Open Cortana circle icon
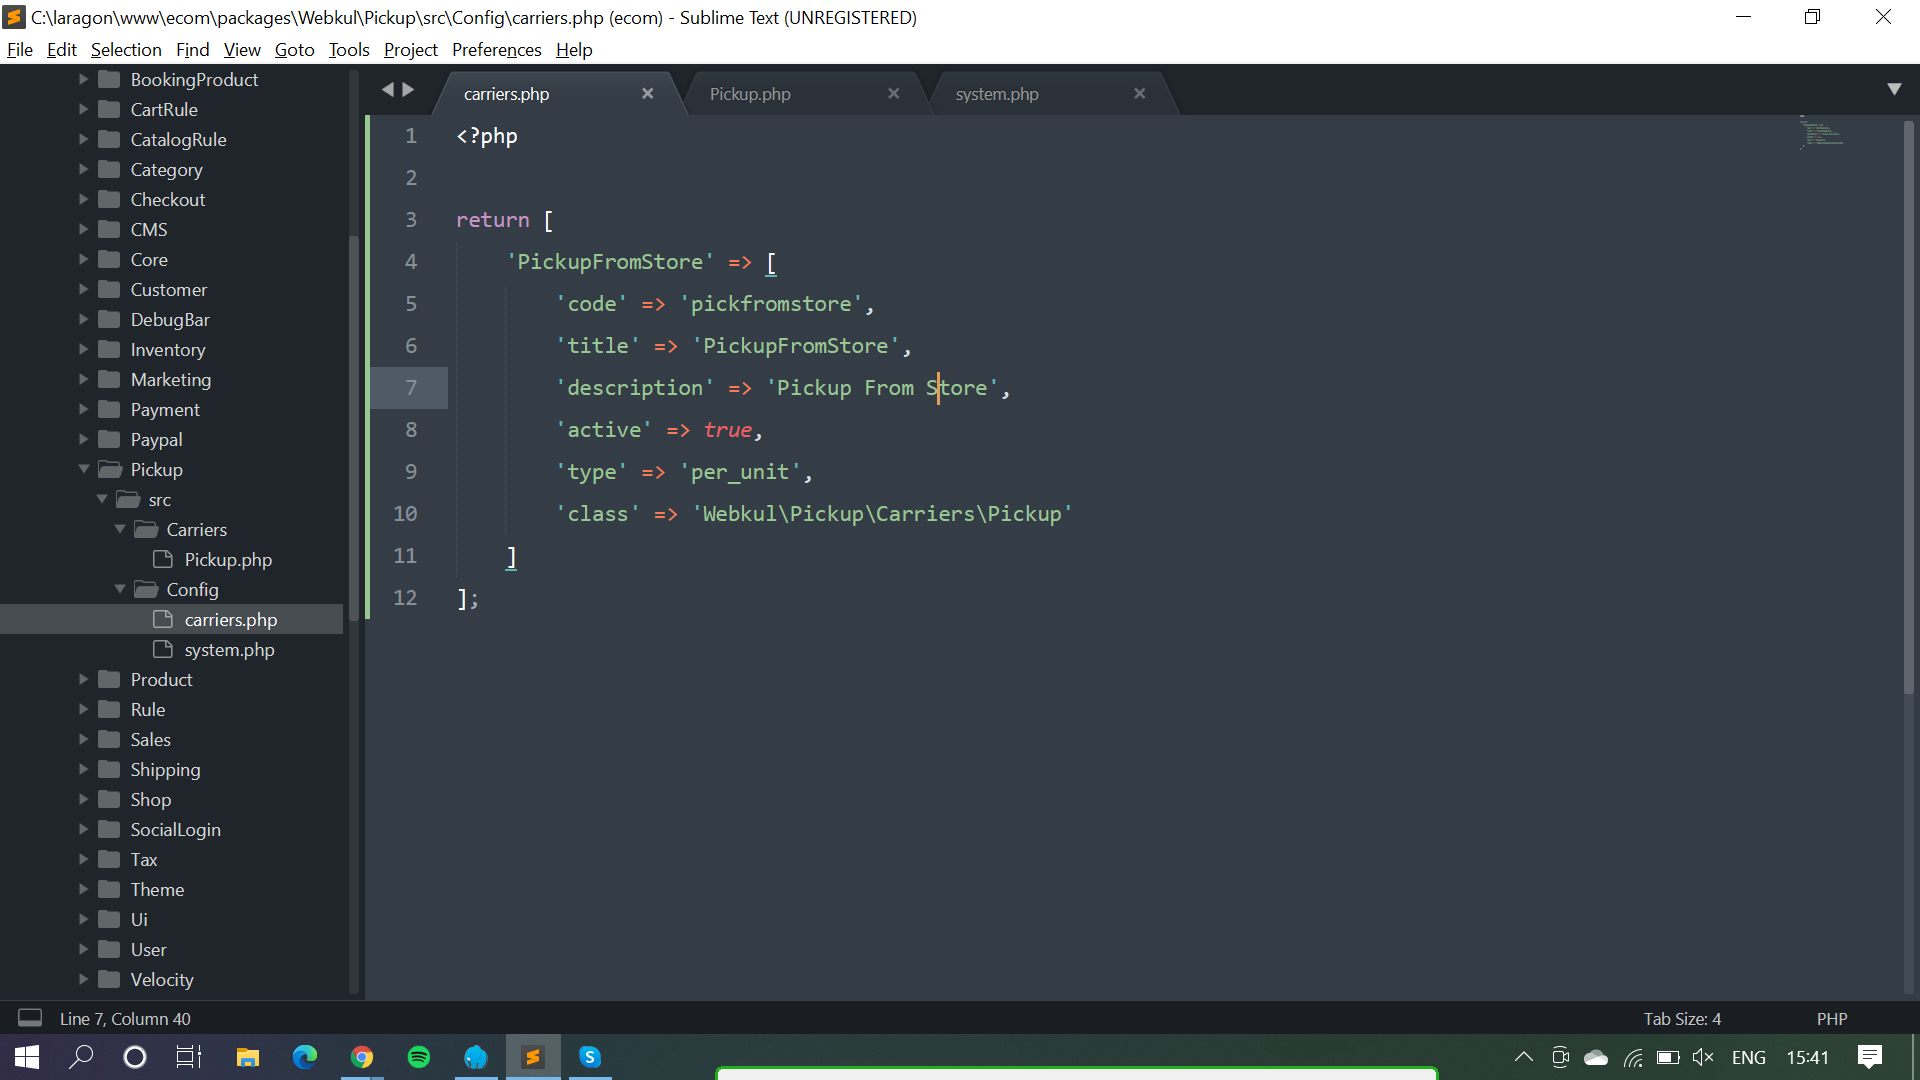1920x1080 pixels. coord(135,1057)
